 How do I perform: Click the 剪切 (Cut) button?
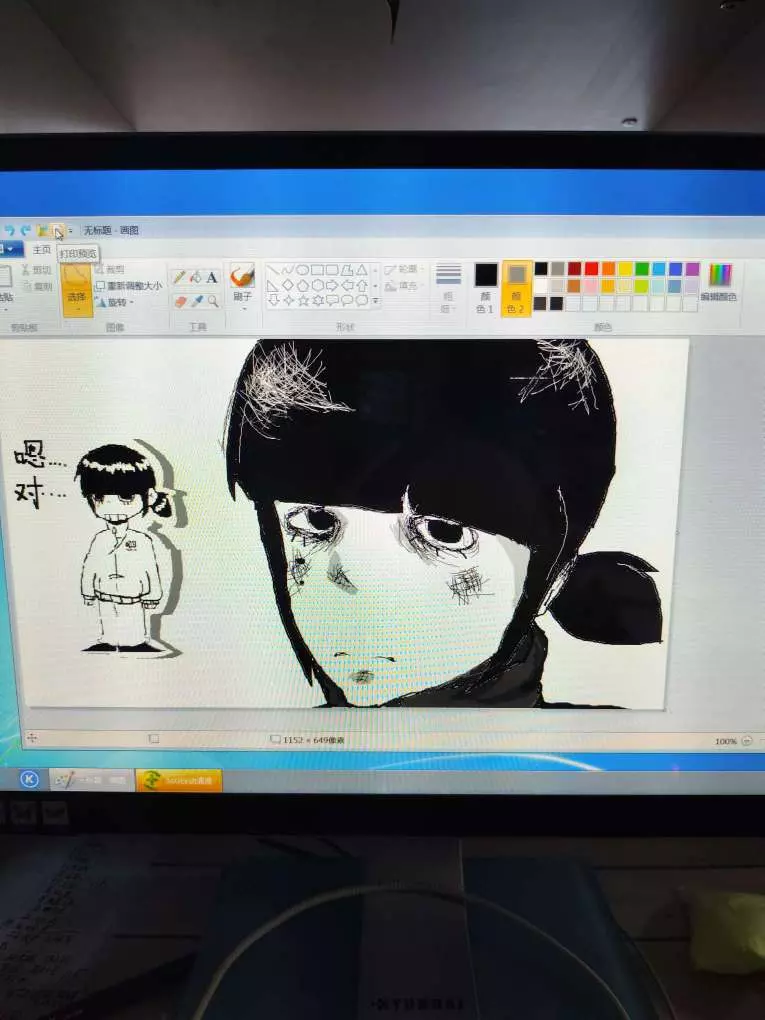click(x=36, y=270)
